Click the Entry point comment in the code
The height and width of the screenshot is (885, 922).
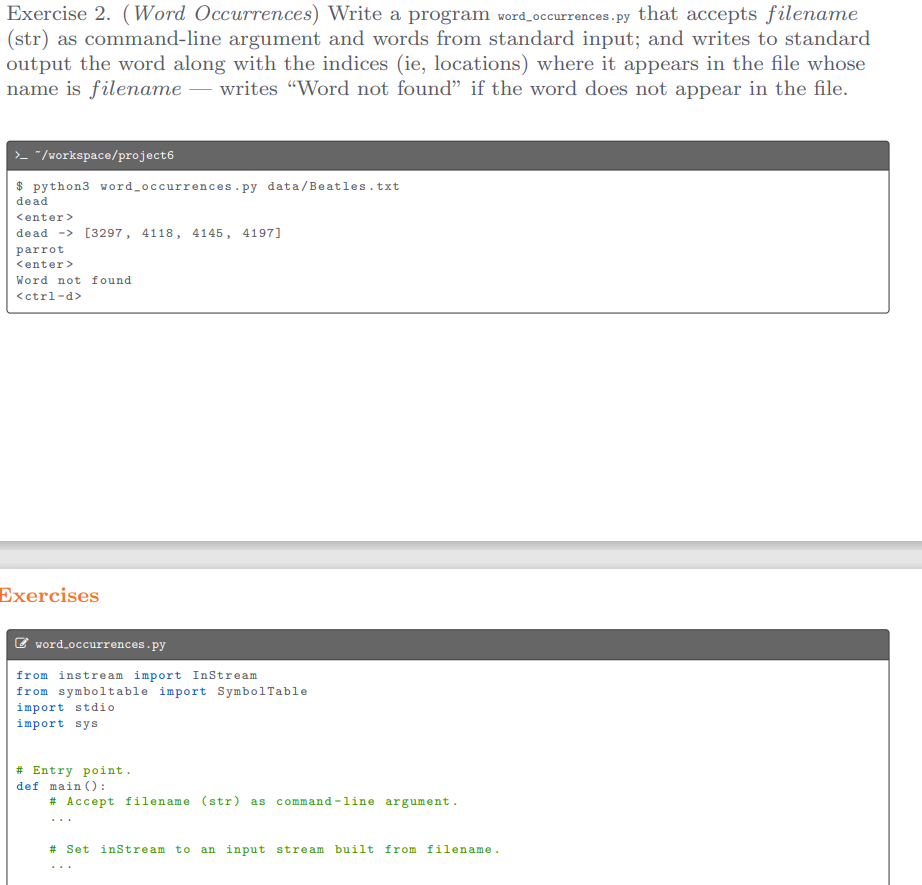click(x=70, y=770)
